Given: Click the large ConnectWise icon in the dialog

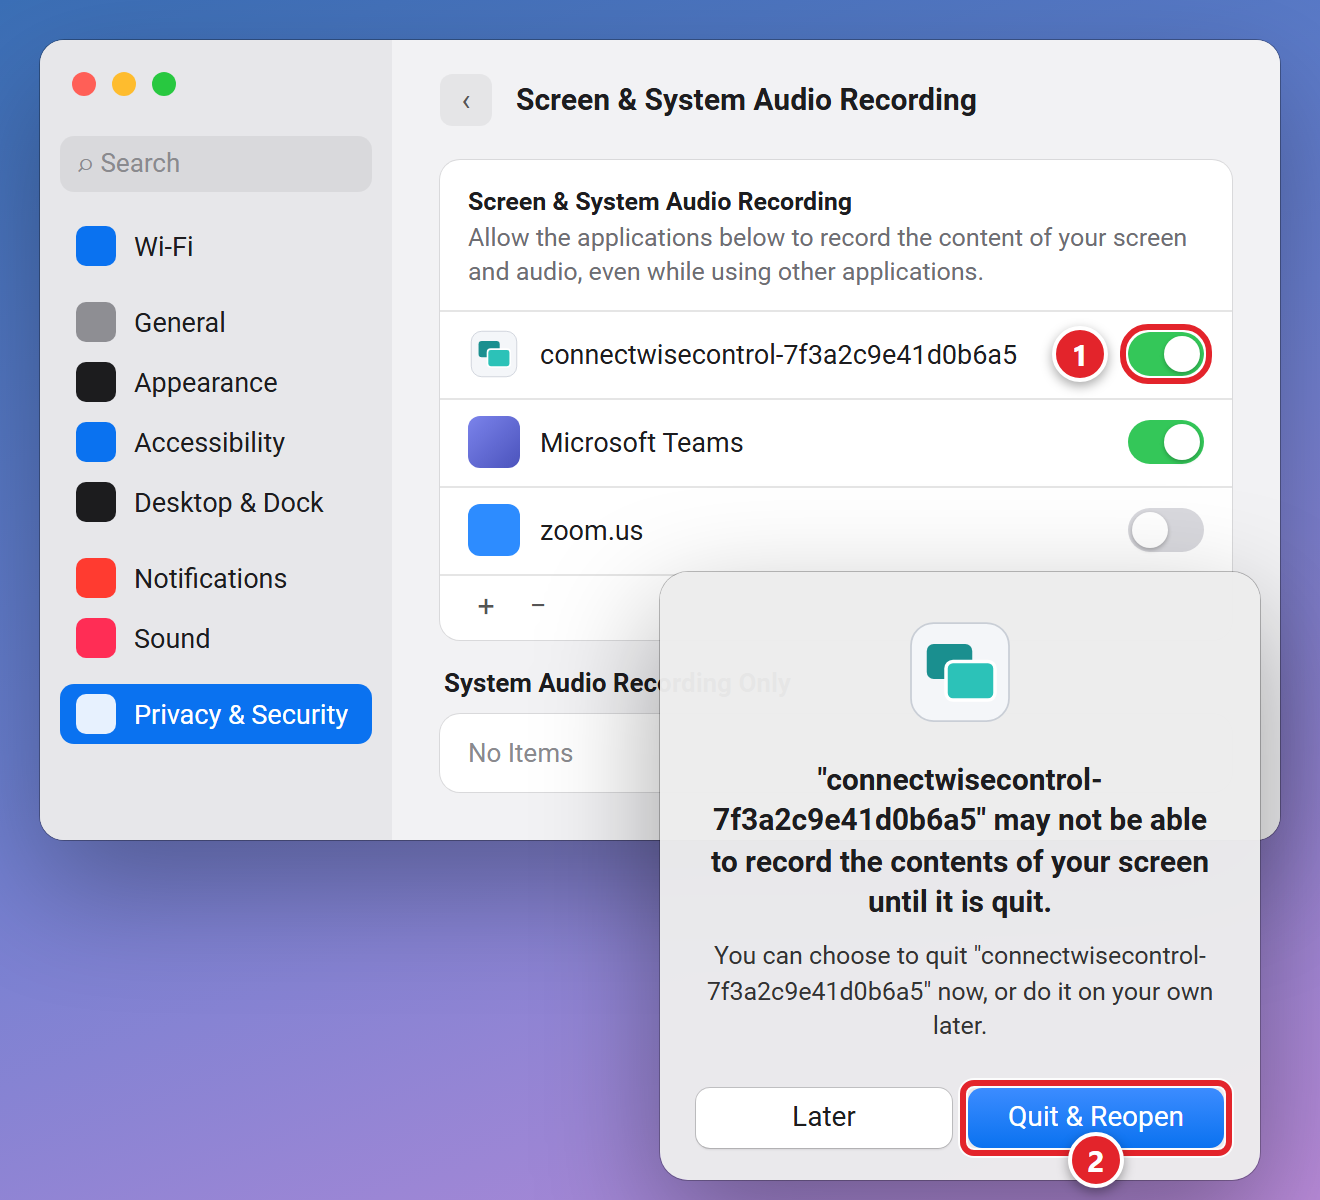Looking at the screenshot, I should 960,672.
